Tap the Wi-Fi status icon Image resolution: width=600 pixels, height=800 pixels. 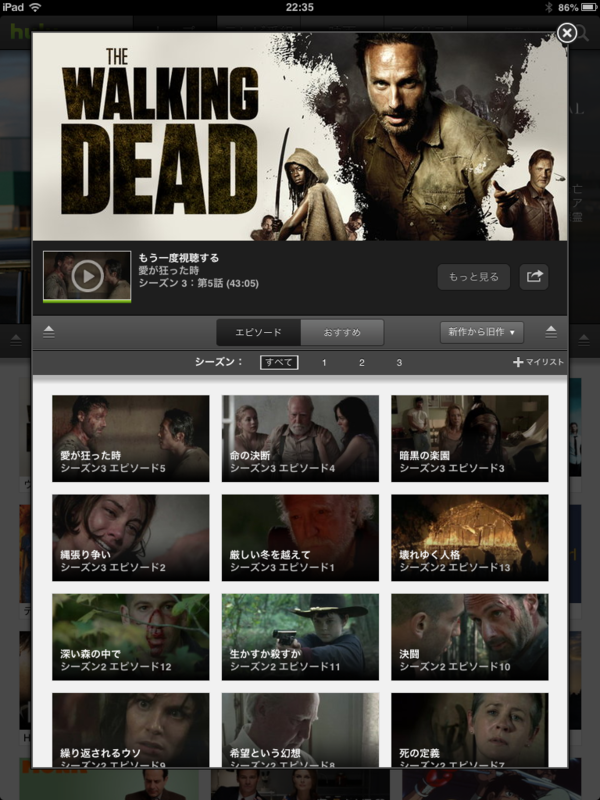[35, 7]
